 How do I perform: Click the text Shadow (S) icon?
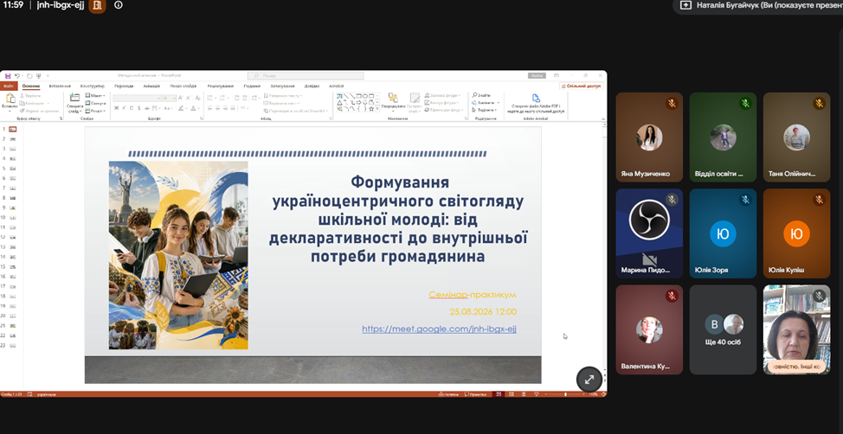coord(139,108)
